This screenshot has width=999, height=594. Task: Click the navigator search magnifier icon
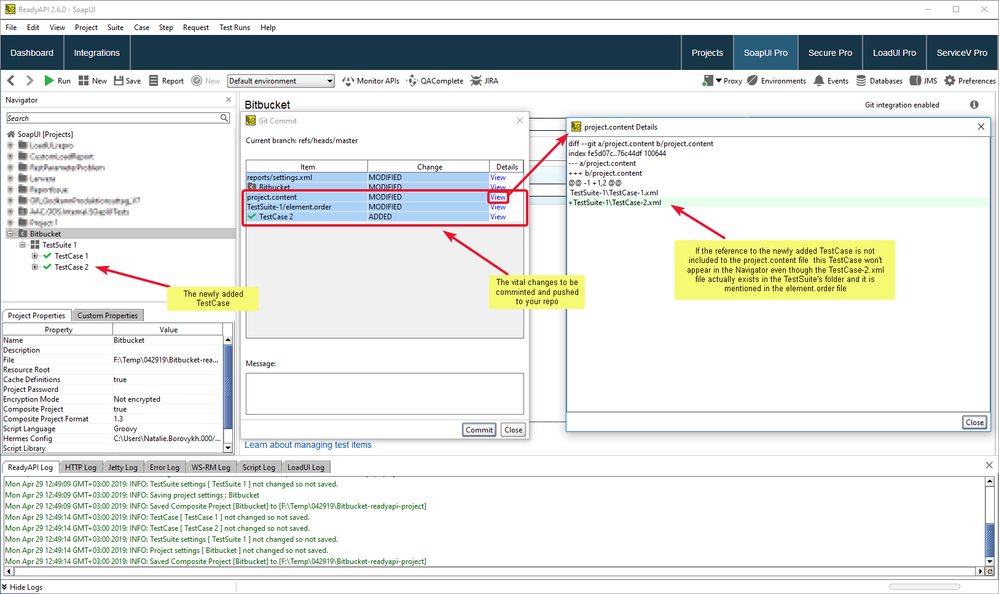pyautogui.click(x=223, y=118)
